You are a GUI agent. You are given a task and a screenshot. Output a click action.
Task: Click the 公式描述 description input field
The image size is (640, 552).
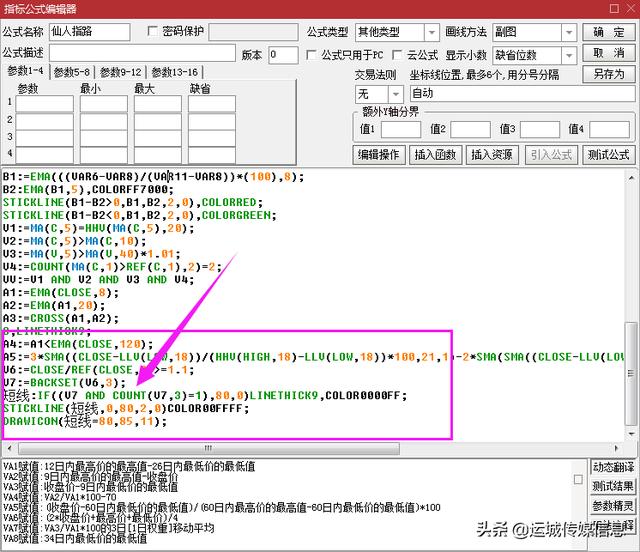tap(142, 53)
